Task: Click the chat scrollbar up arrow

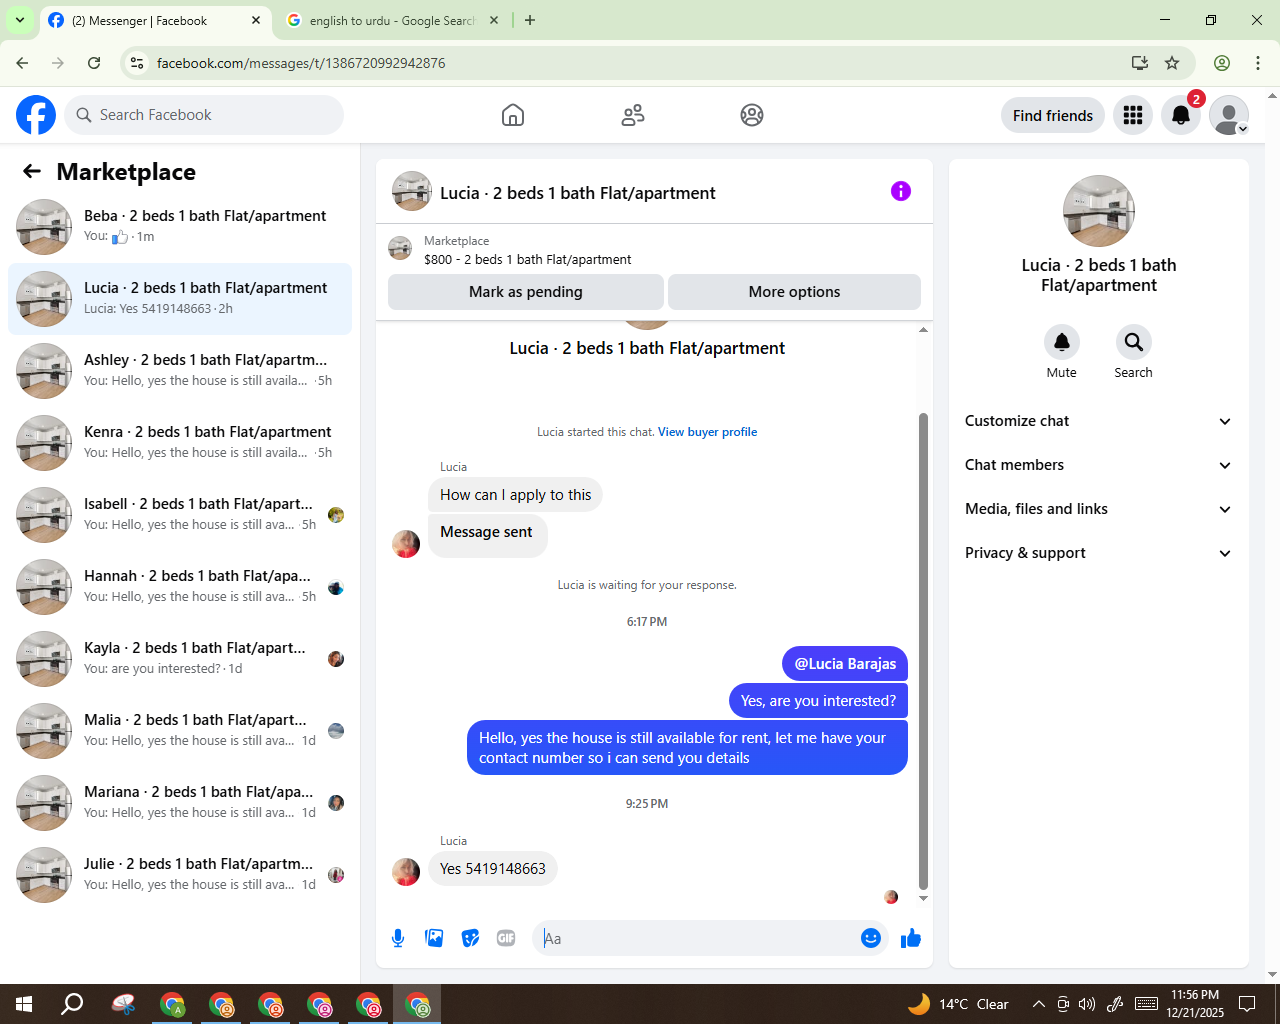Action: pyautogui.click(x=923, y=329)
